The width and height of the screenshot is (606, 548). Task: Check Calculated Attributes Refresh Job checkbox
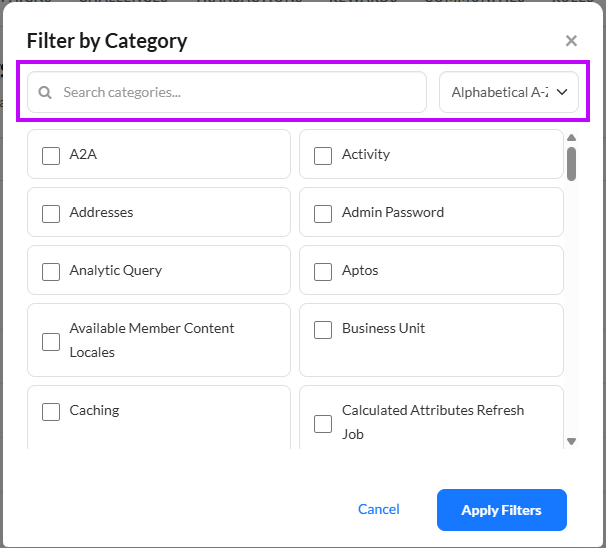[323, 423]
